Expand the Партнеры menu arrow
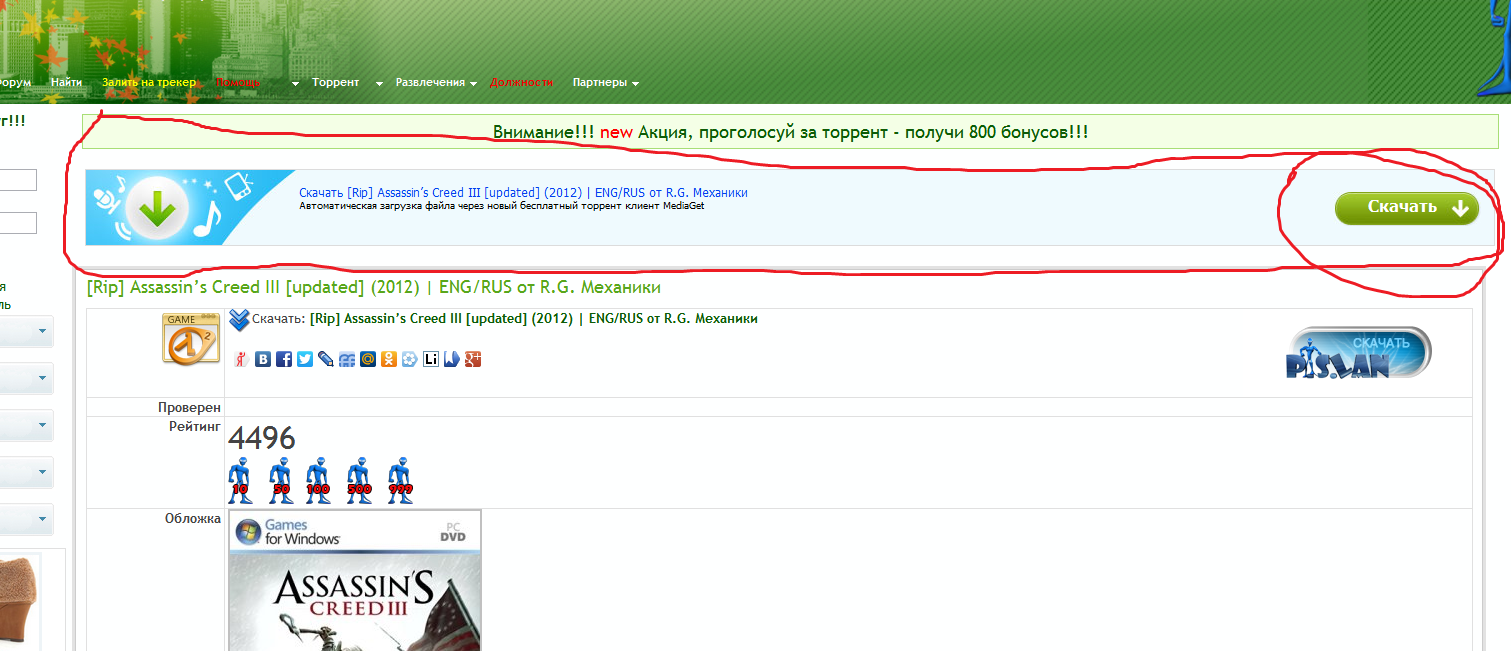This screenshot has width=1511, height=651. click(x=635, y=84)
